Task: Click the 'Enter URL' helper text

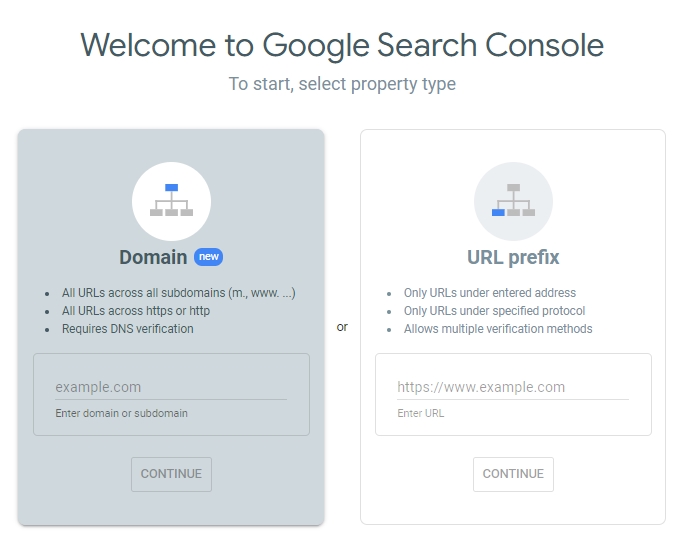Action: 421,413
